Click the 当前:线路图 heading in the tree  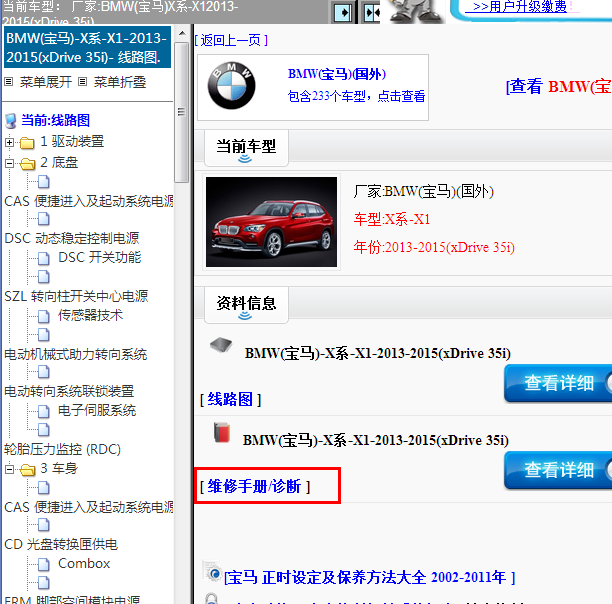(x=55, y=120)
